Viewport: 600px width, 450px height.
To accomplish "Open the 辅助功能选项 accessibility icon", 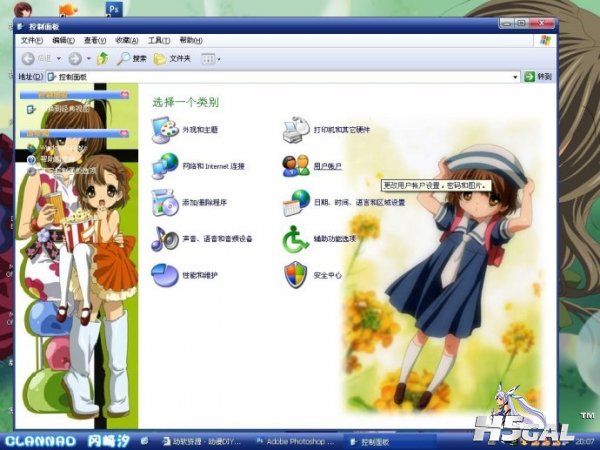I will pyautogui.click(x=296, y=238).
